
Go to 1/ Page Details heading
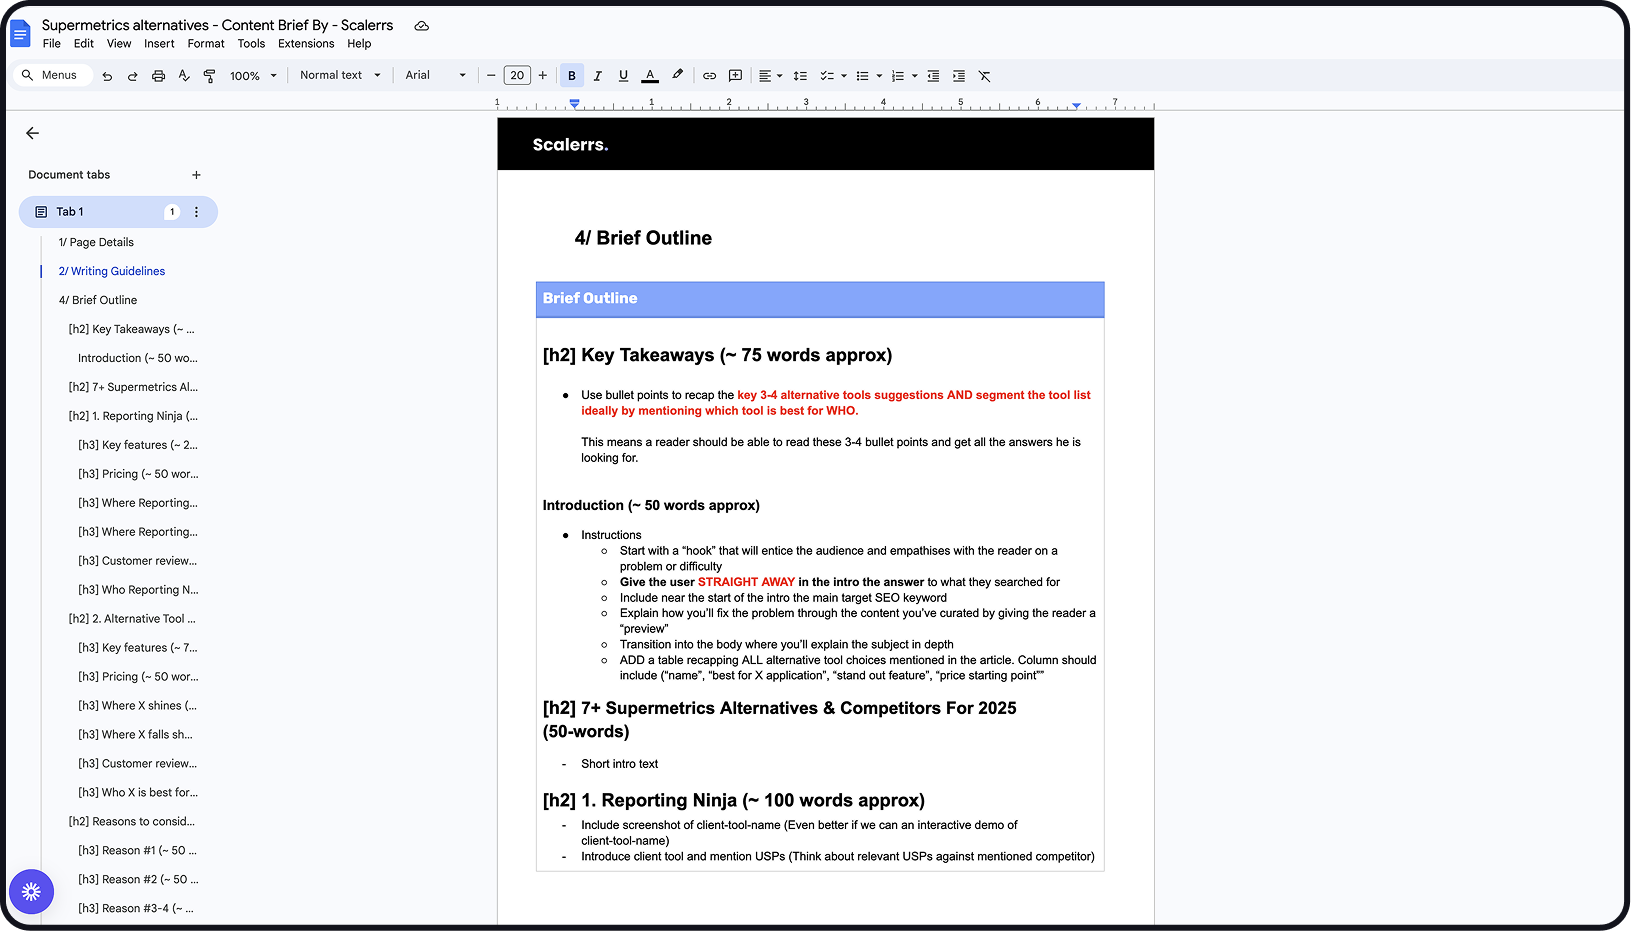pos(96,243)
